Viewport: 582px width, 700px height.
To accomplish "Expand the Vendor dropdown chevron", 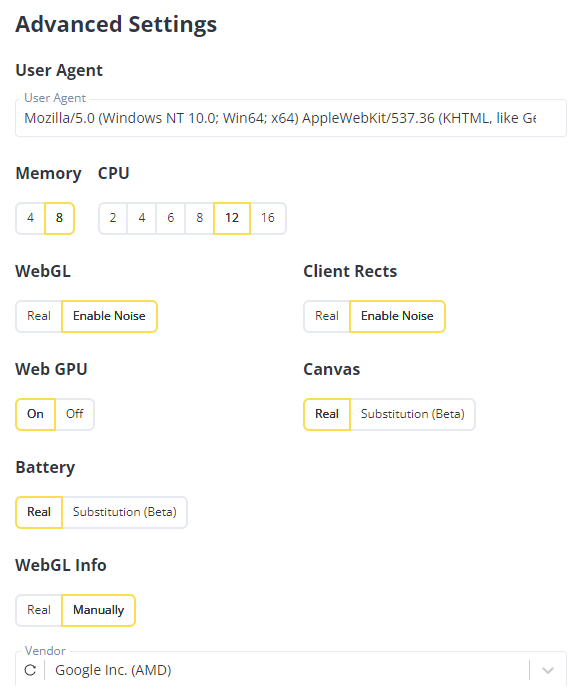I will 548,670.
